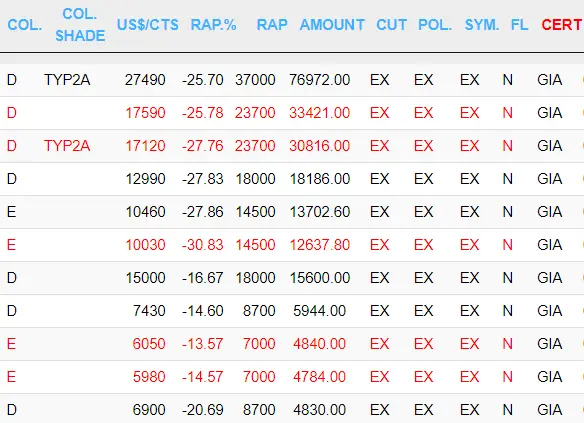Click the amount 33421.00 cell

tap(320, 113)
